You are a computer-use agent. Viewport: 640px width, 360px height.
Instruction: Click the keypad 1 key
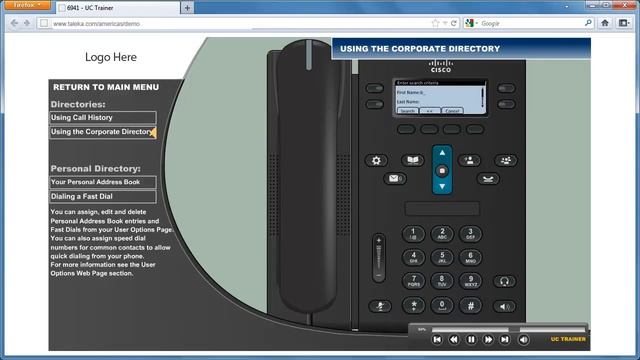pos(413,234)
